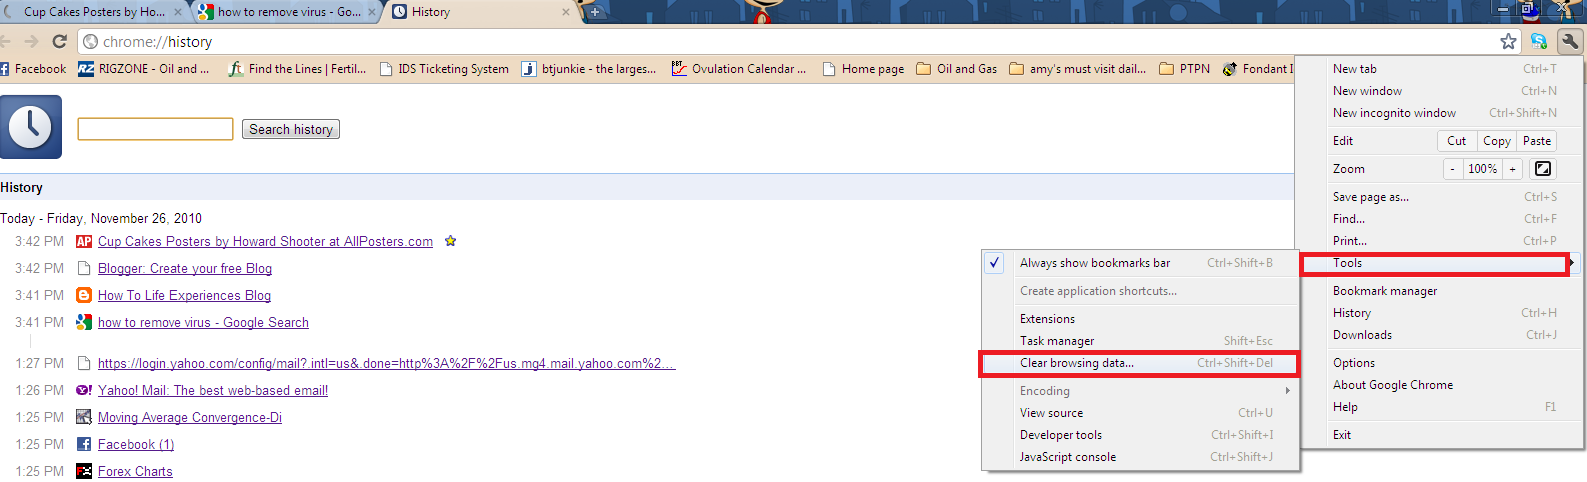Open Blogger: Create your free Blog link
Viewport: 1587px width, 482px height.
click(x=185, y=268)
